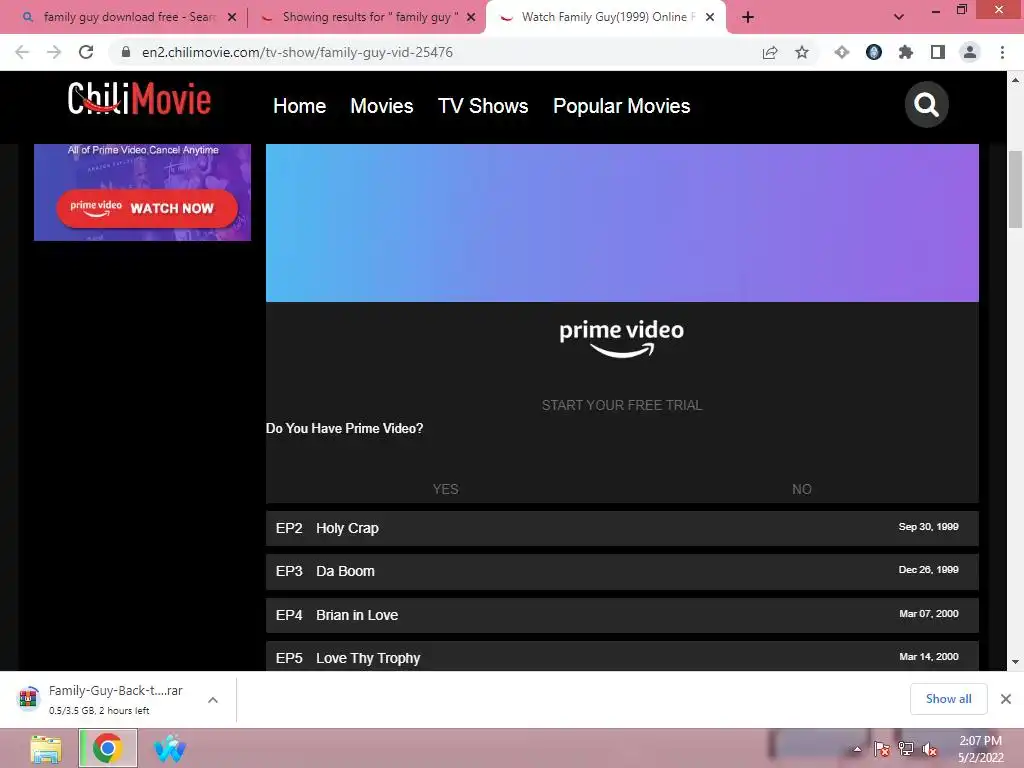Bookmark this page with the star icon
This screenshot has height=768, width=1024.
pos(802,52)
